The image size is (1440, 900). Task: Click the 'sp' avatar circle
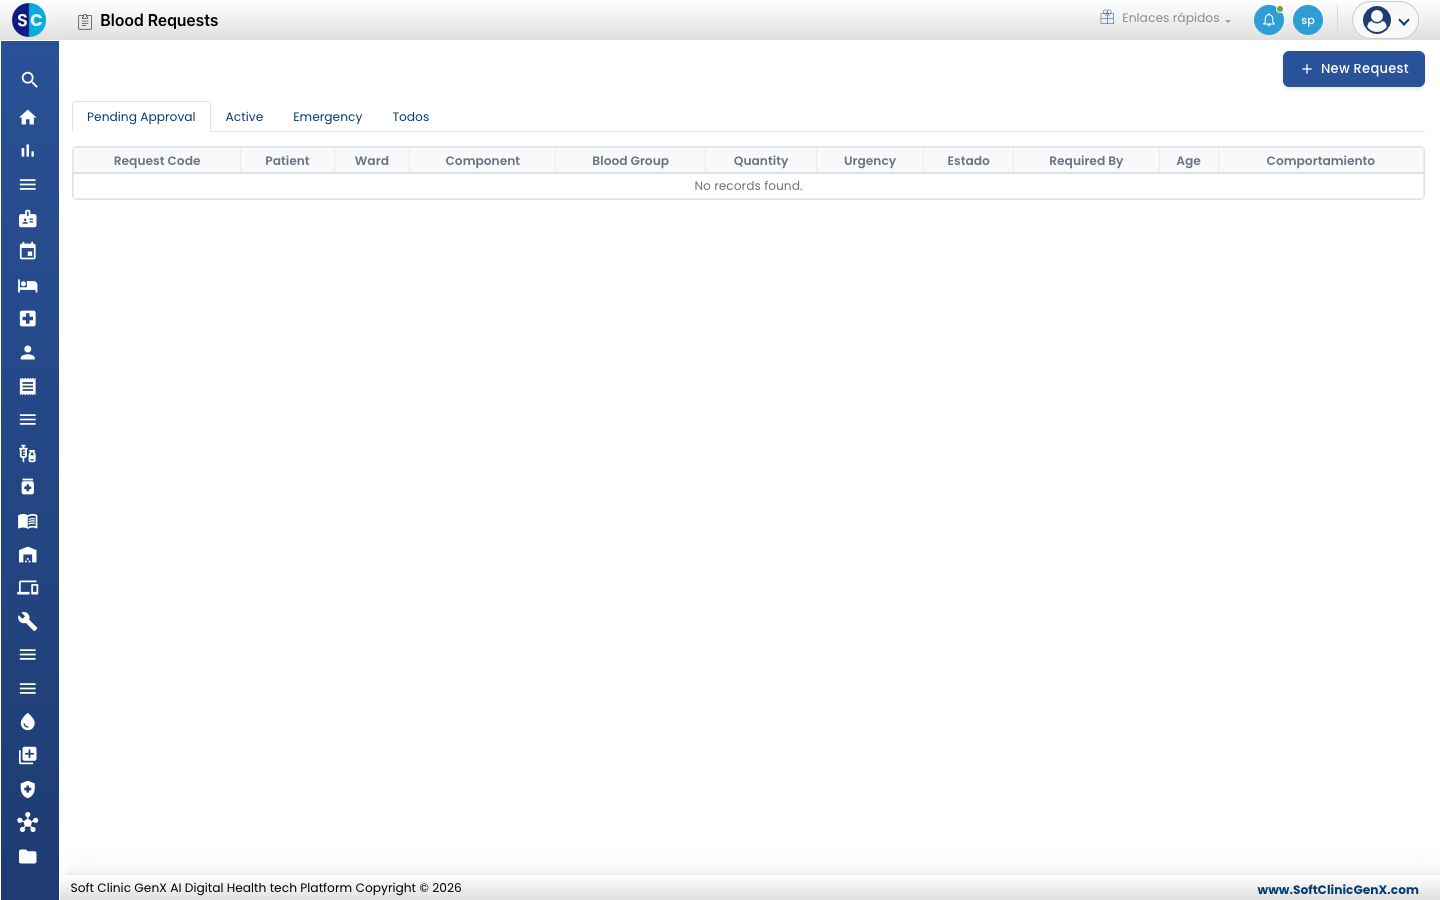(1308, 20)
